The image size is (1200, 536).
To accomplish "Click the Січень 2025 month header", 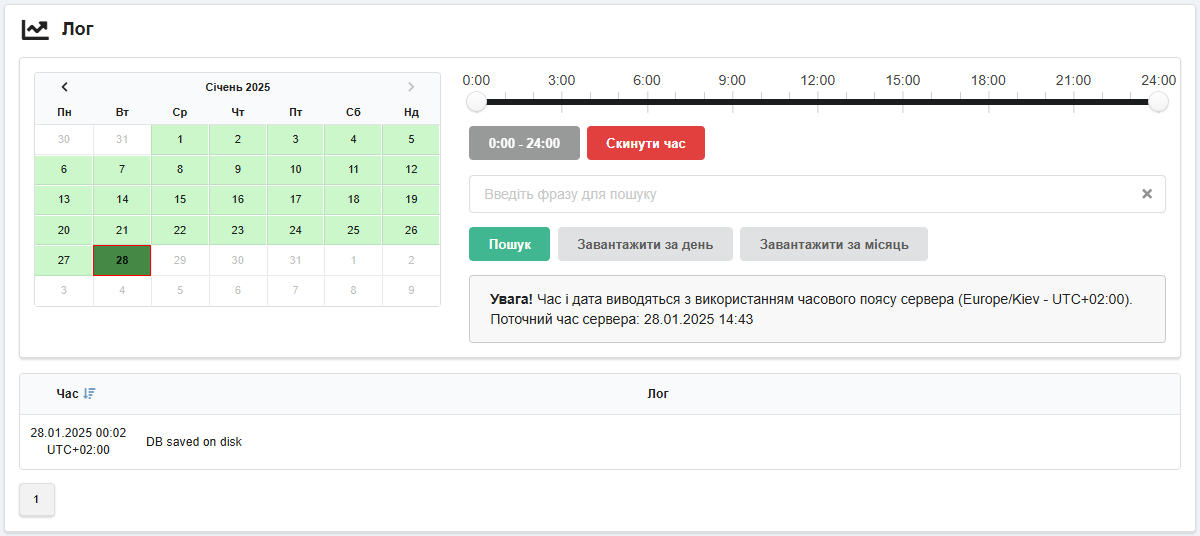I will (x=237, y=87).
